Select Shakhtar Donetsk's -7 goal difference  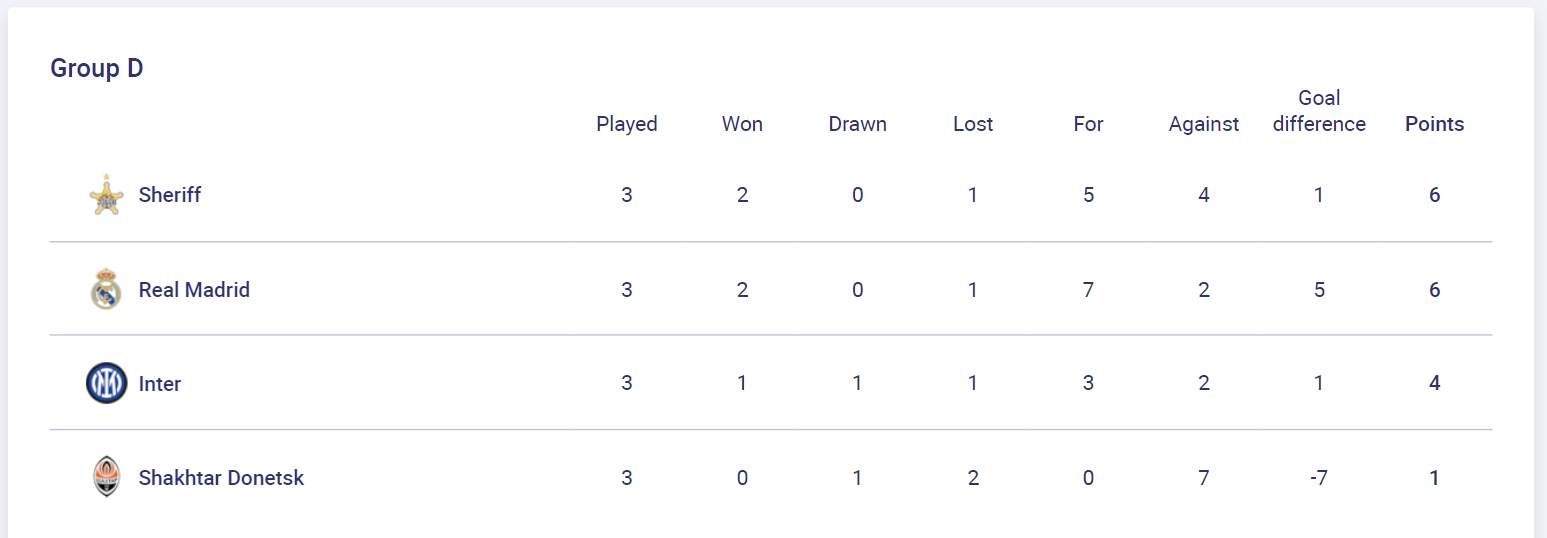(1319, 478)
